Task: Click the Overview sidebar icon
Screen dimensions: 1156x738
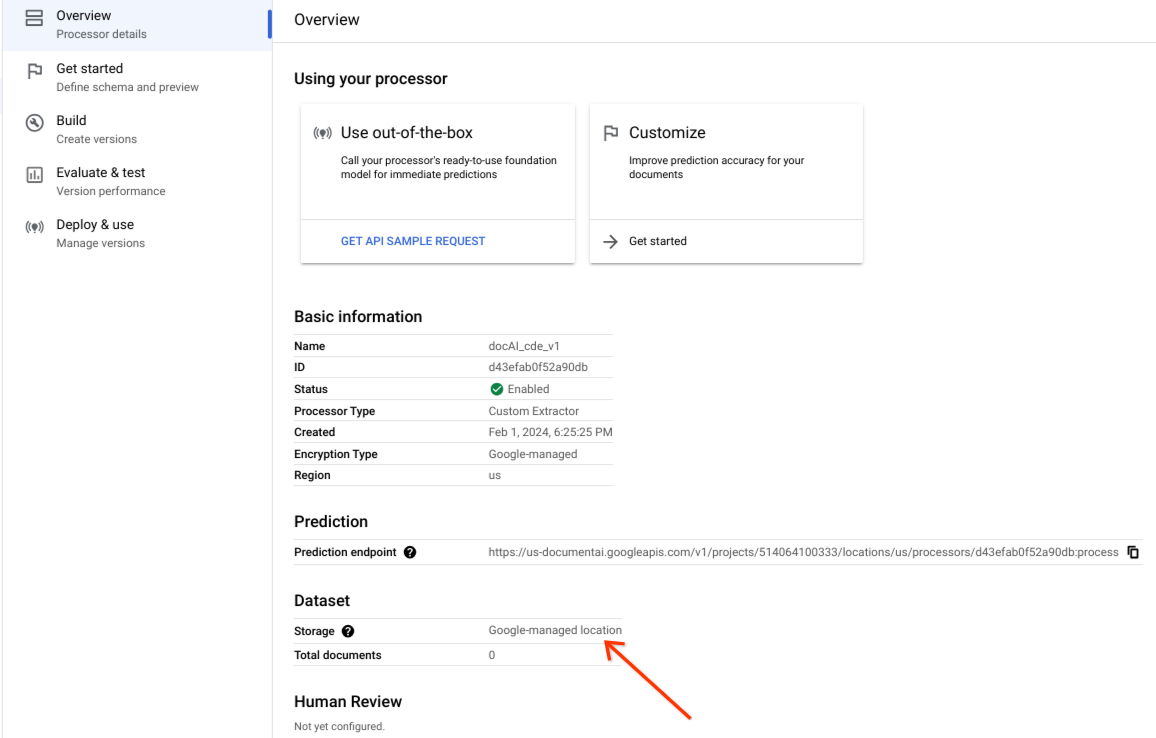Action: point(34,19)
